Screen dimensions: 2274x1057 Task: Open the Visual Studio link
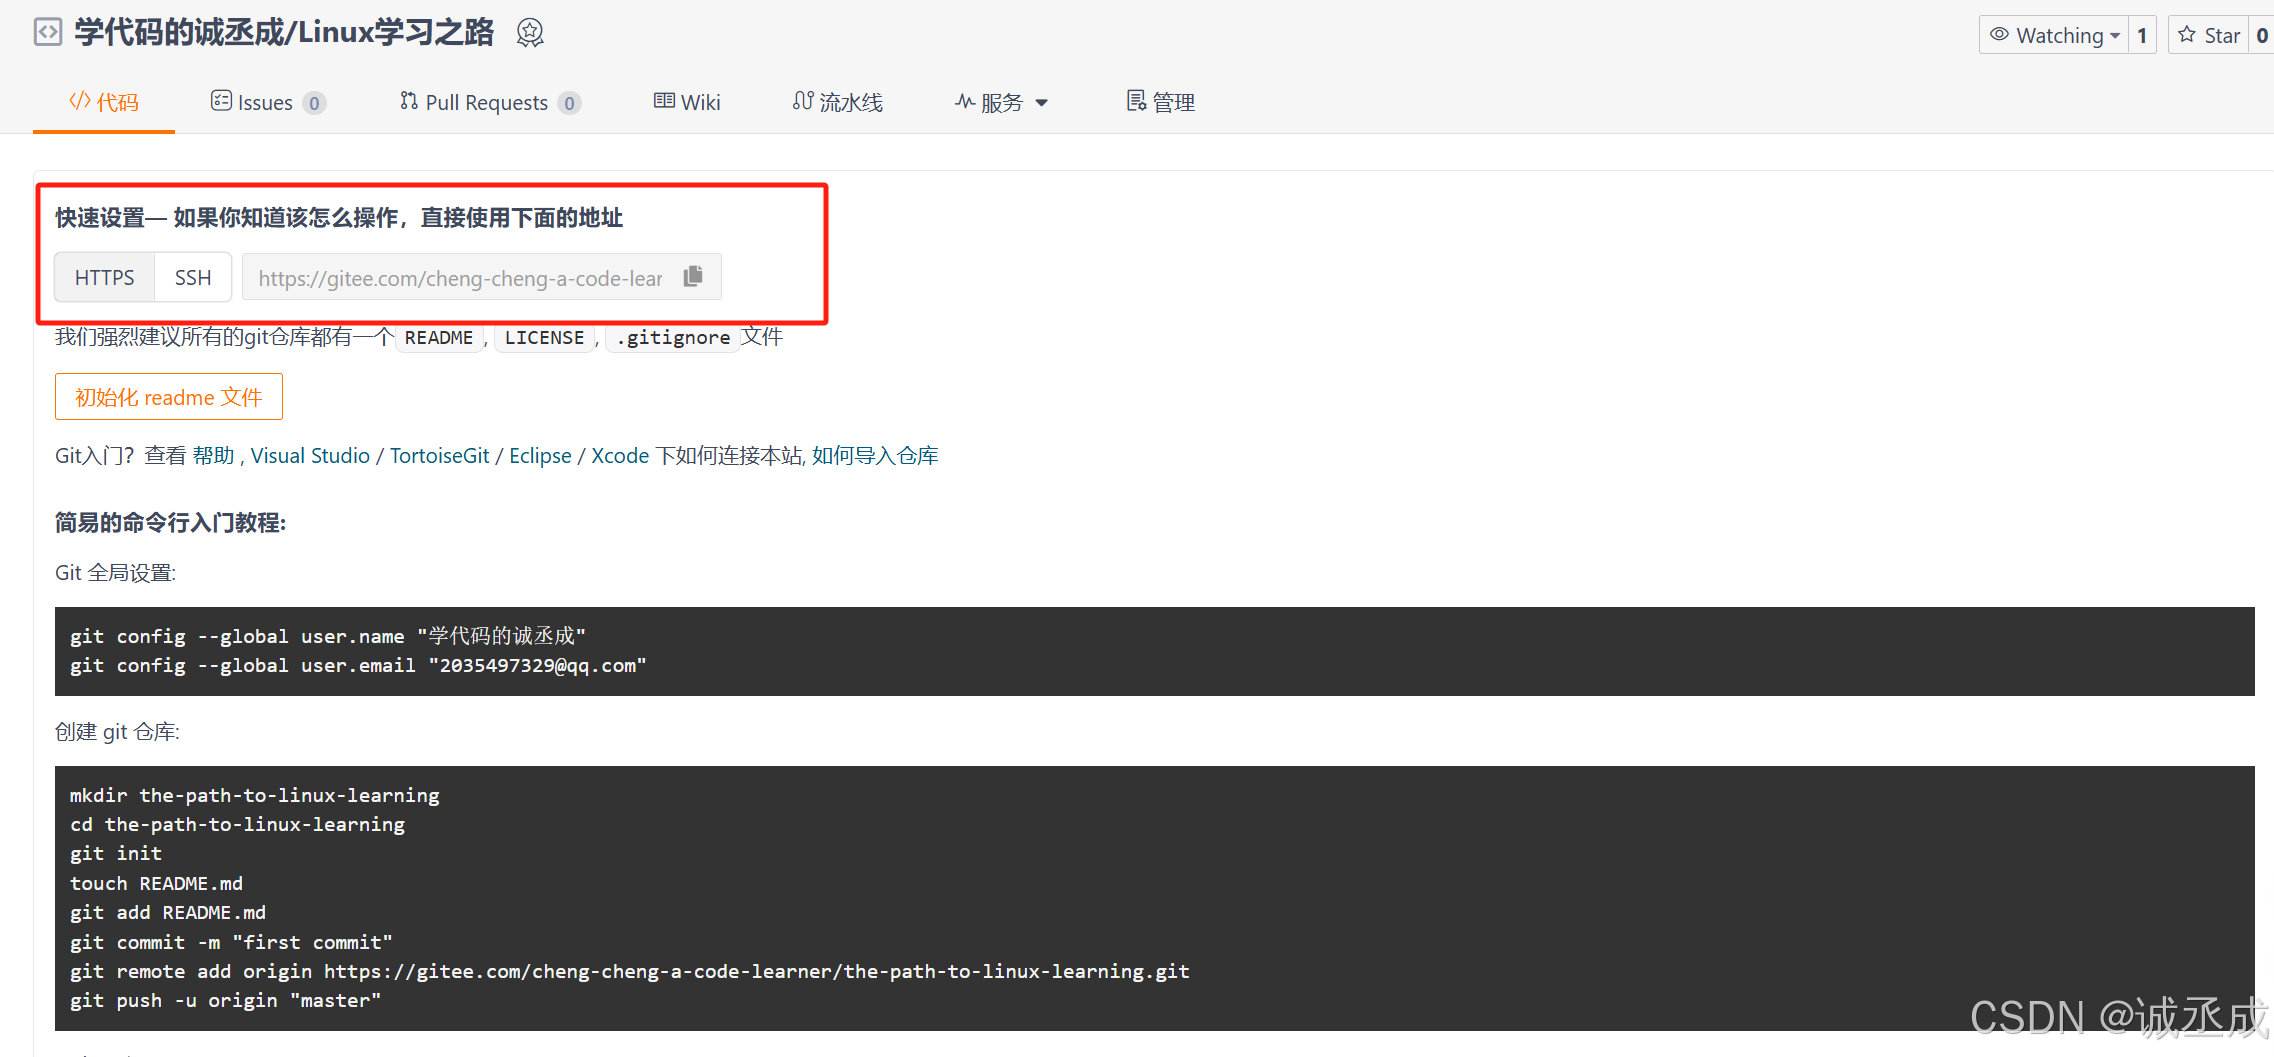tap(310, 456)
